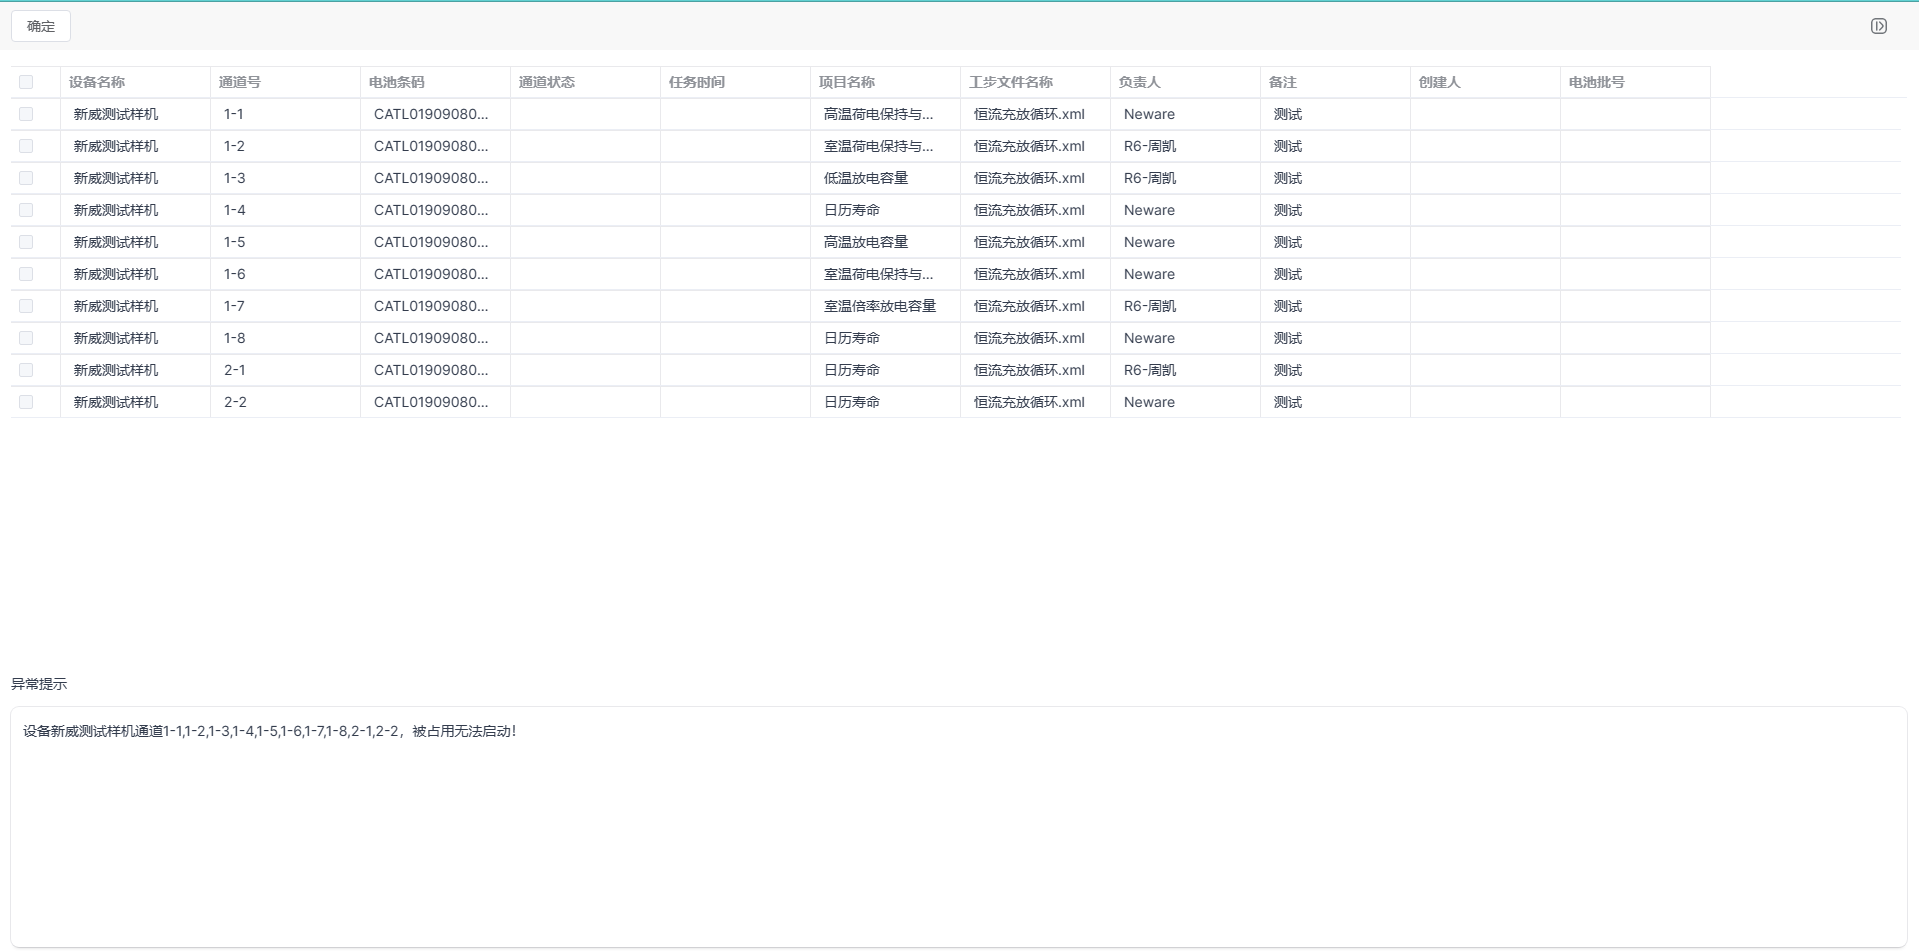Click R6-周凯 owner in row 1-2
Screen dimensions: 1919x951
click(1150, 146)
